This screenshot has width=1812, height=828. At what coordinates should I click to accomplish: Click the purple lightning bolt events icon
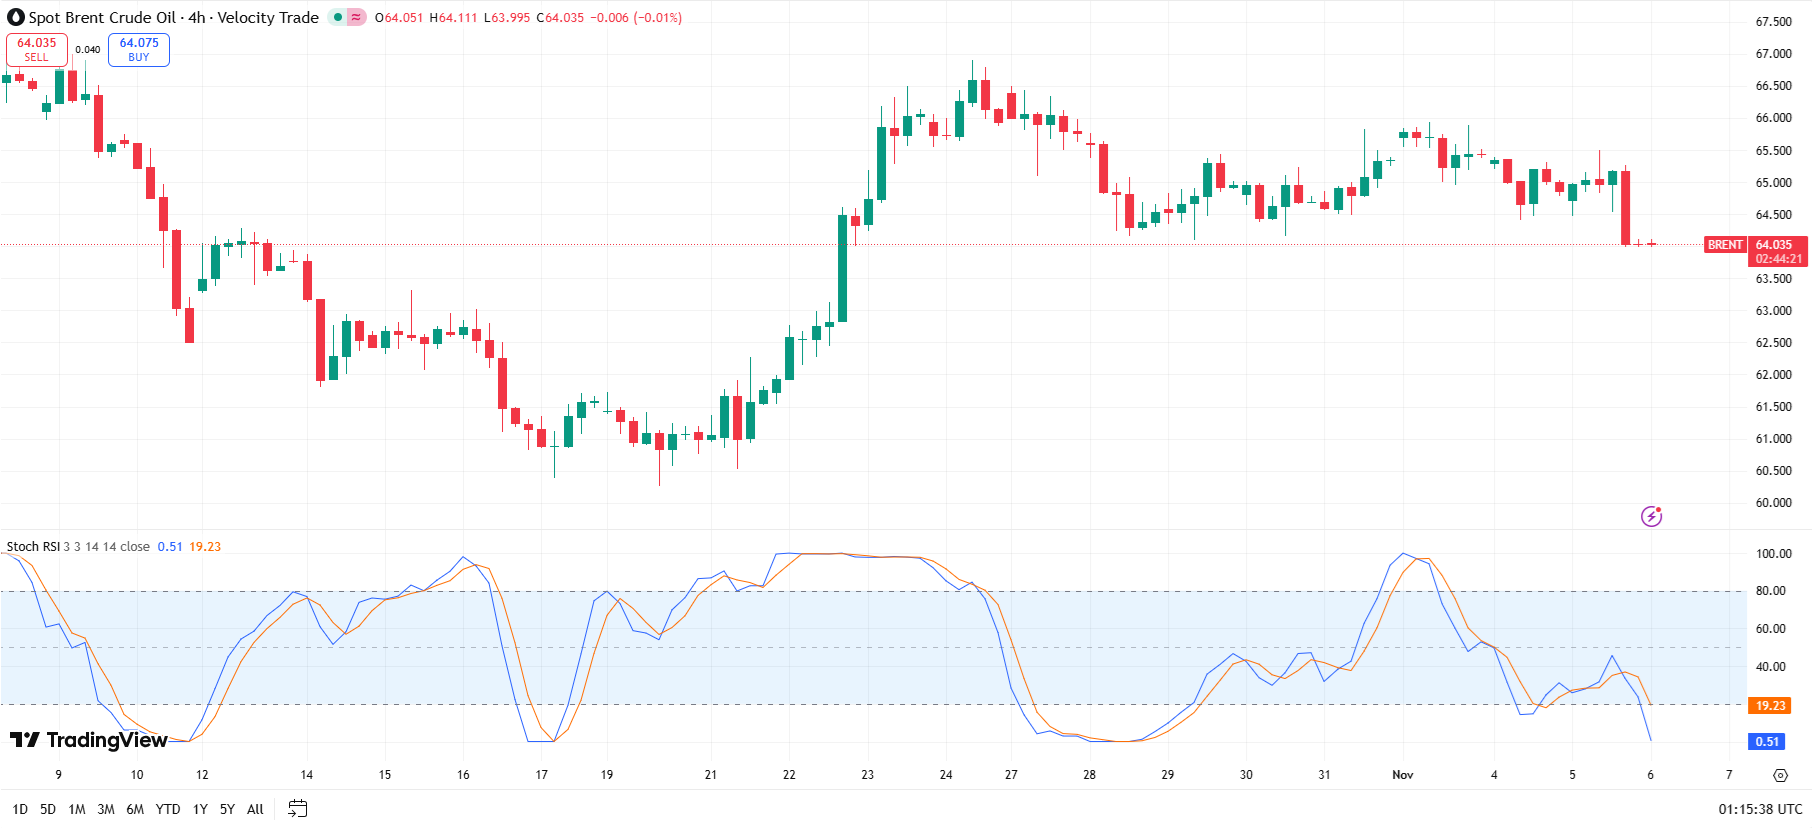tap(1651, 516)
